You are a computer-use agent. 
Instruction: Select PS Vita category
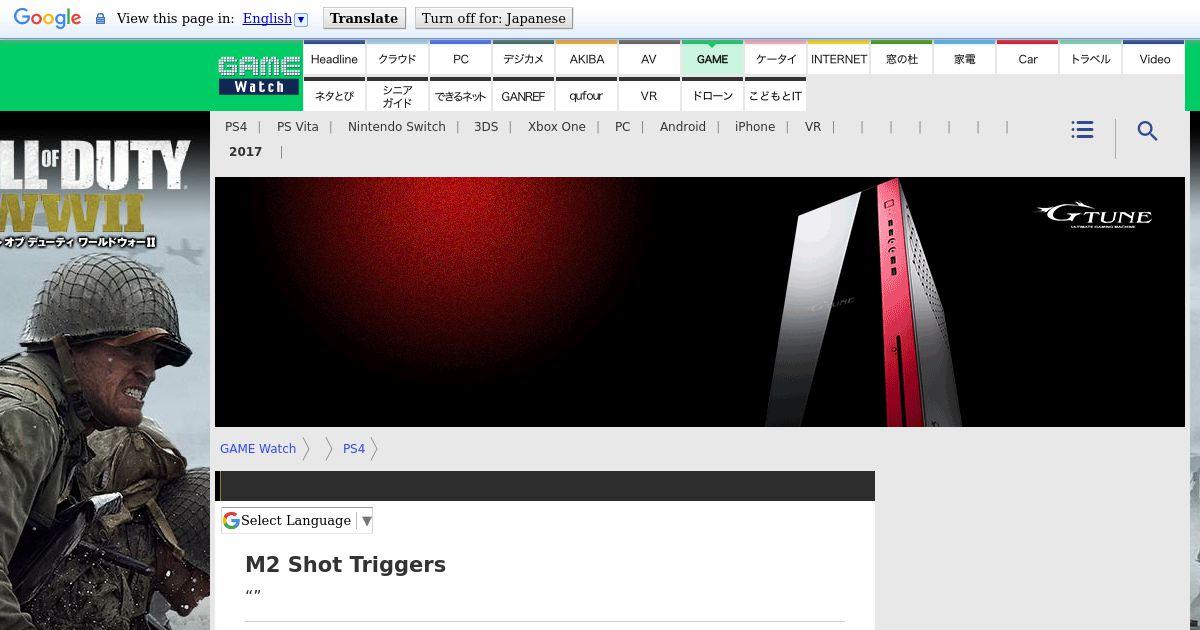pyautogui.click(x=298, y=127)
